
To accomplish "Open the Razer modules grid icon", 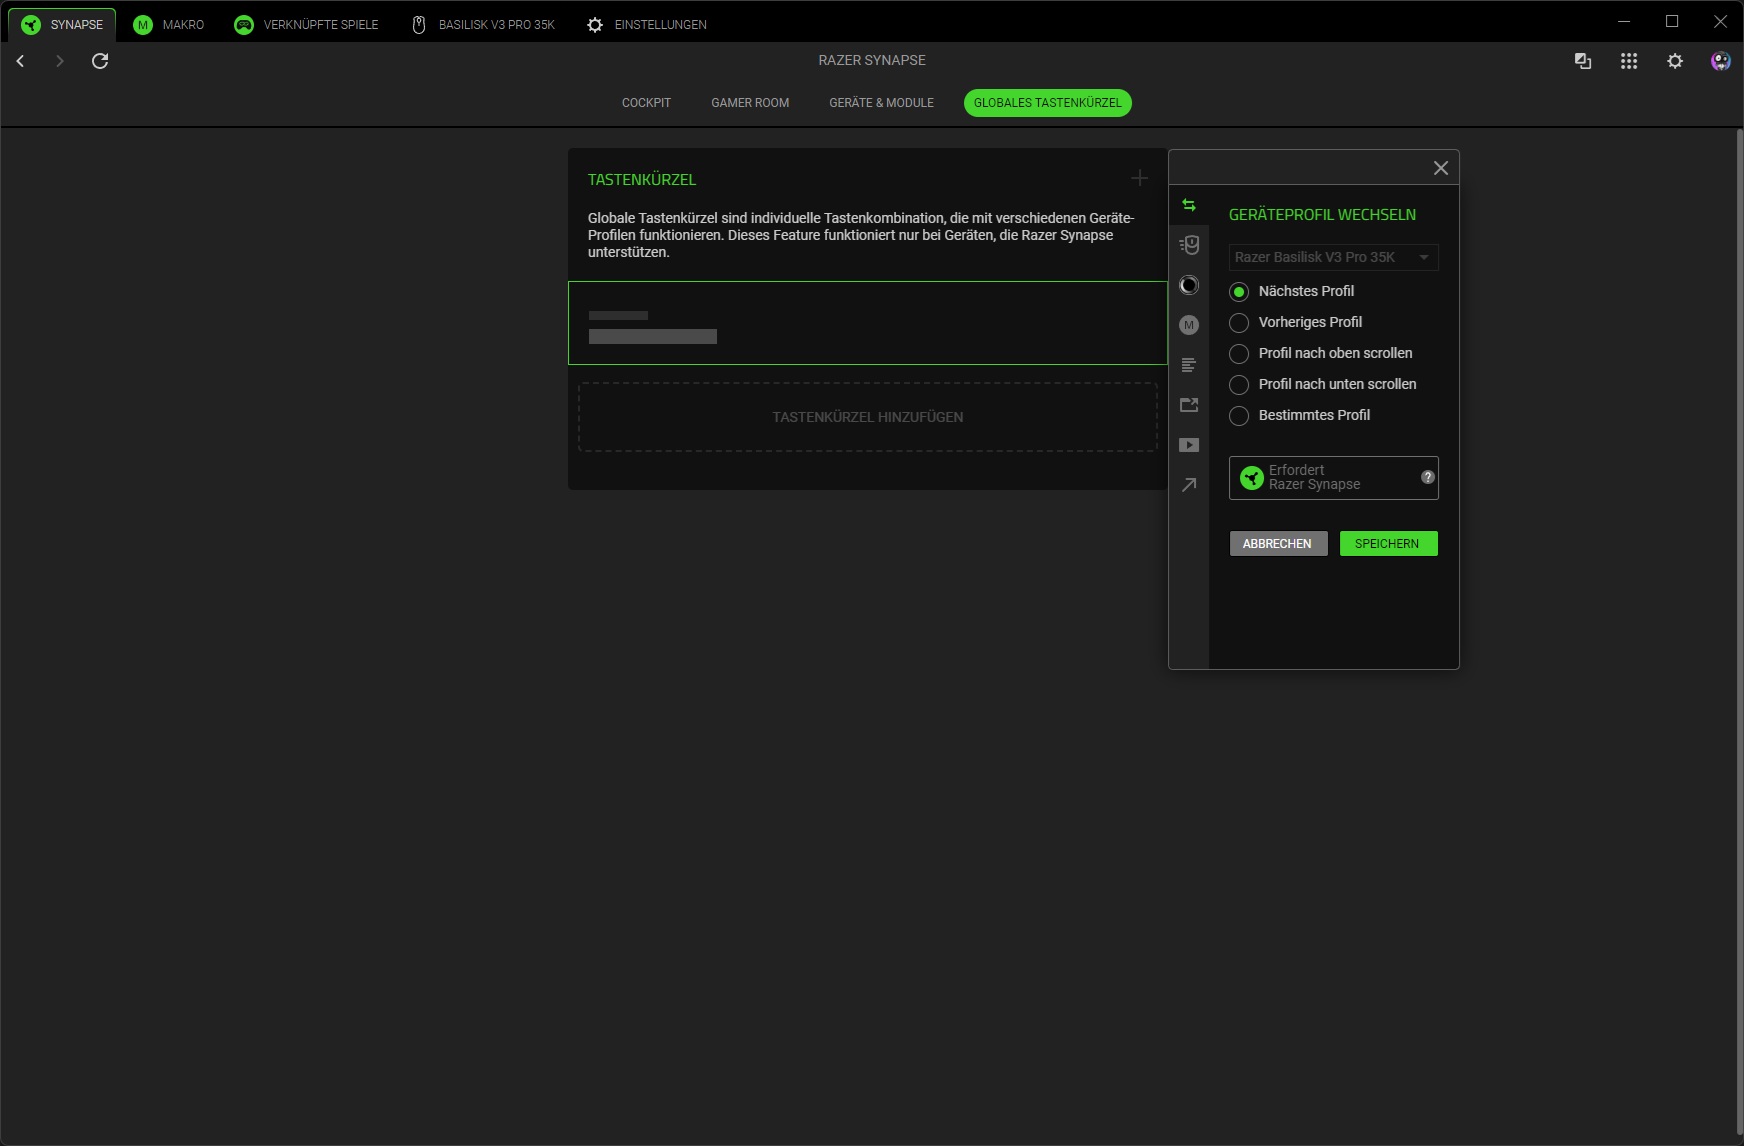I will pyautogui.click(x=1629, y=61).
